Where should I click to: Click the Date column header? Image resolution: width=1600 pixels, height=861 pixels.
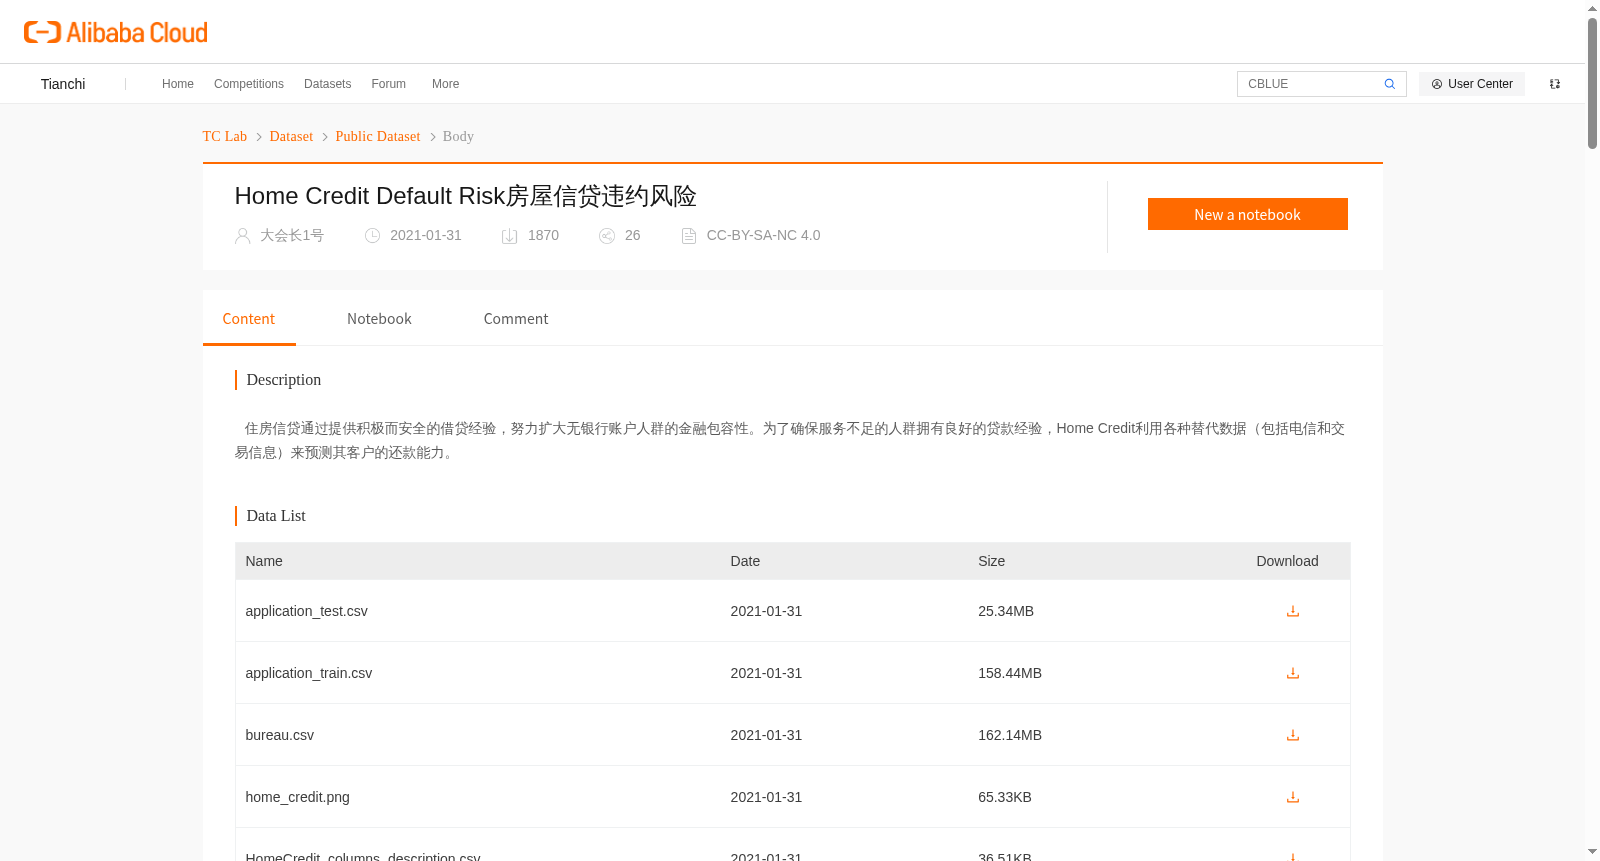click(x=745, y=561)
